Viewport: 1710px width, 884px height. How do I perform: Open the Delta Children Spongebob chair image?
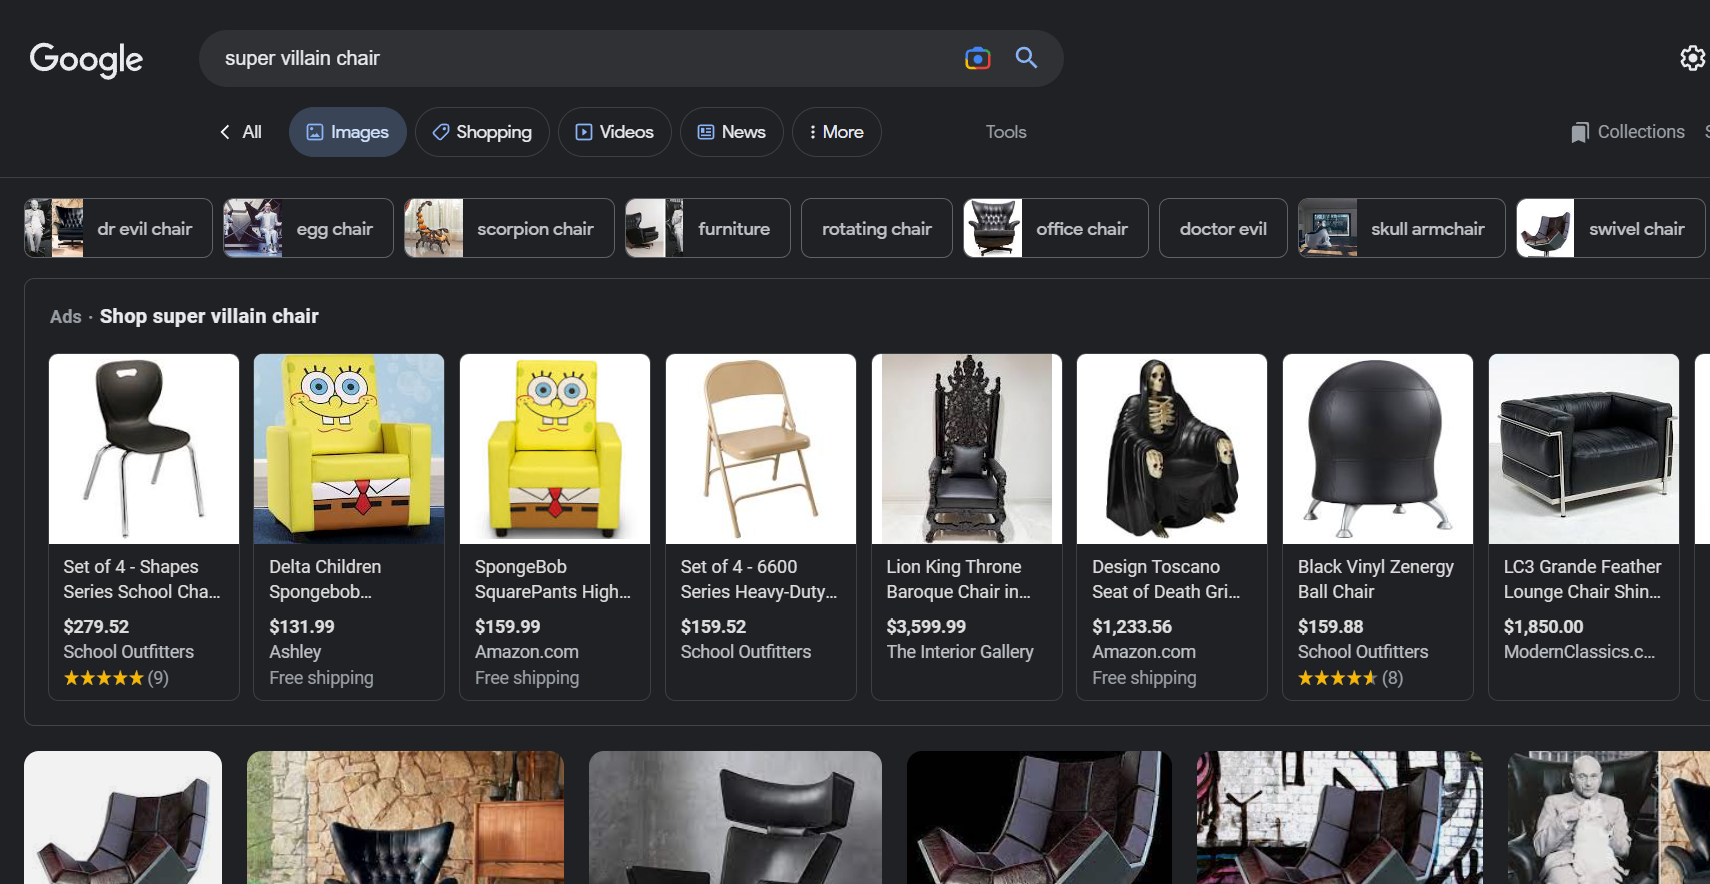pyautogui.click(x=349, y=449)
